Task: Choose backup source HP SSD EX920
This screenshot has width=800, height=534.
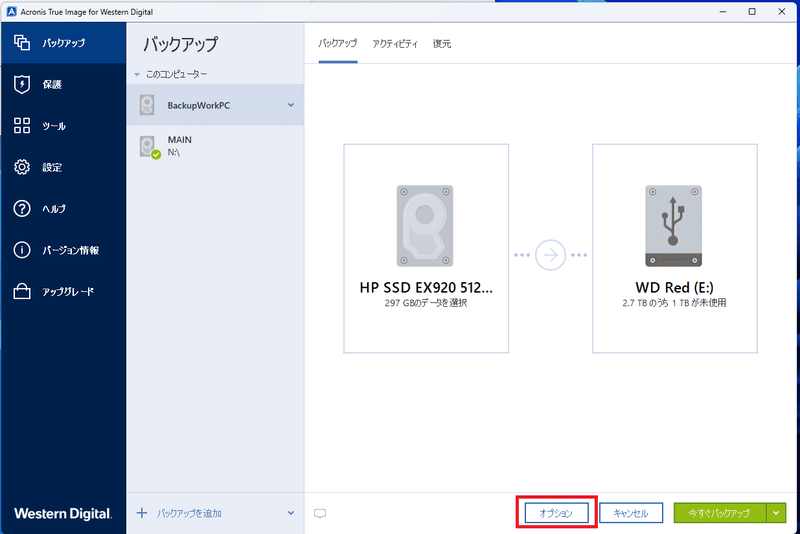Action: 426,248
